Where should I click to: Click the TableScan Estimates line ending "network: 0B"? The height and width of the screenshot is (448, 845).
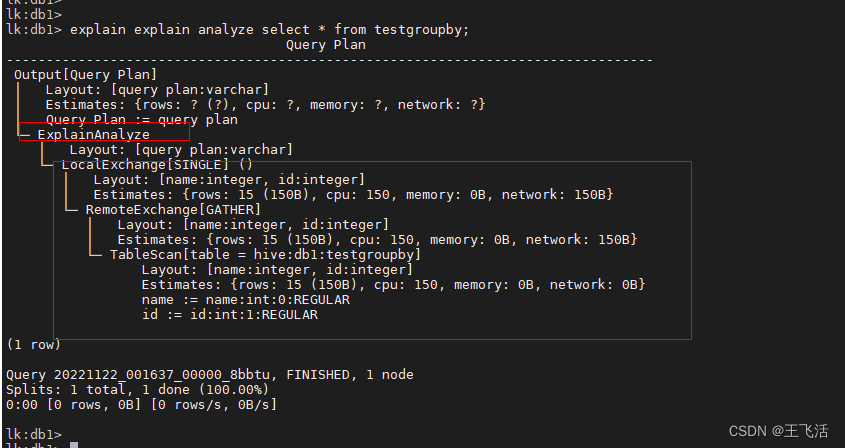pos(393,284)
